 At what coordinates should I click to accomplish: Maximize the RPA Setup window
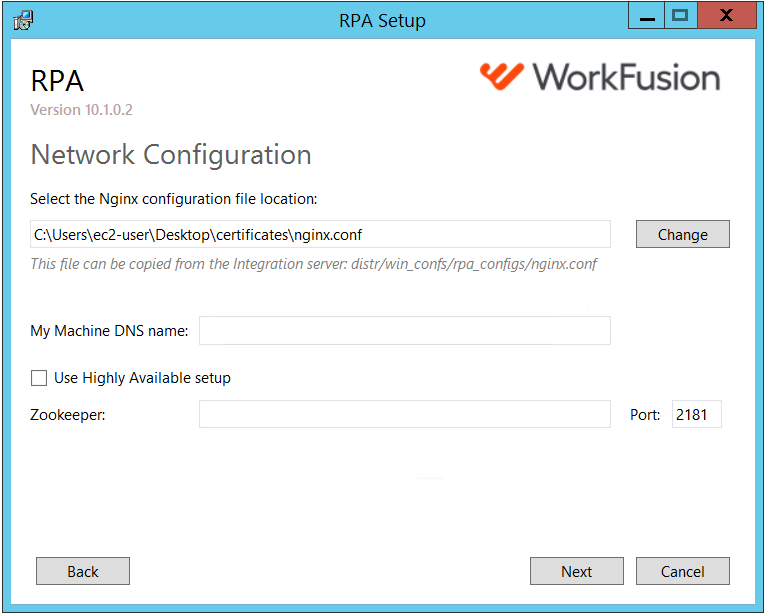point(680,16)
